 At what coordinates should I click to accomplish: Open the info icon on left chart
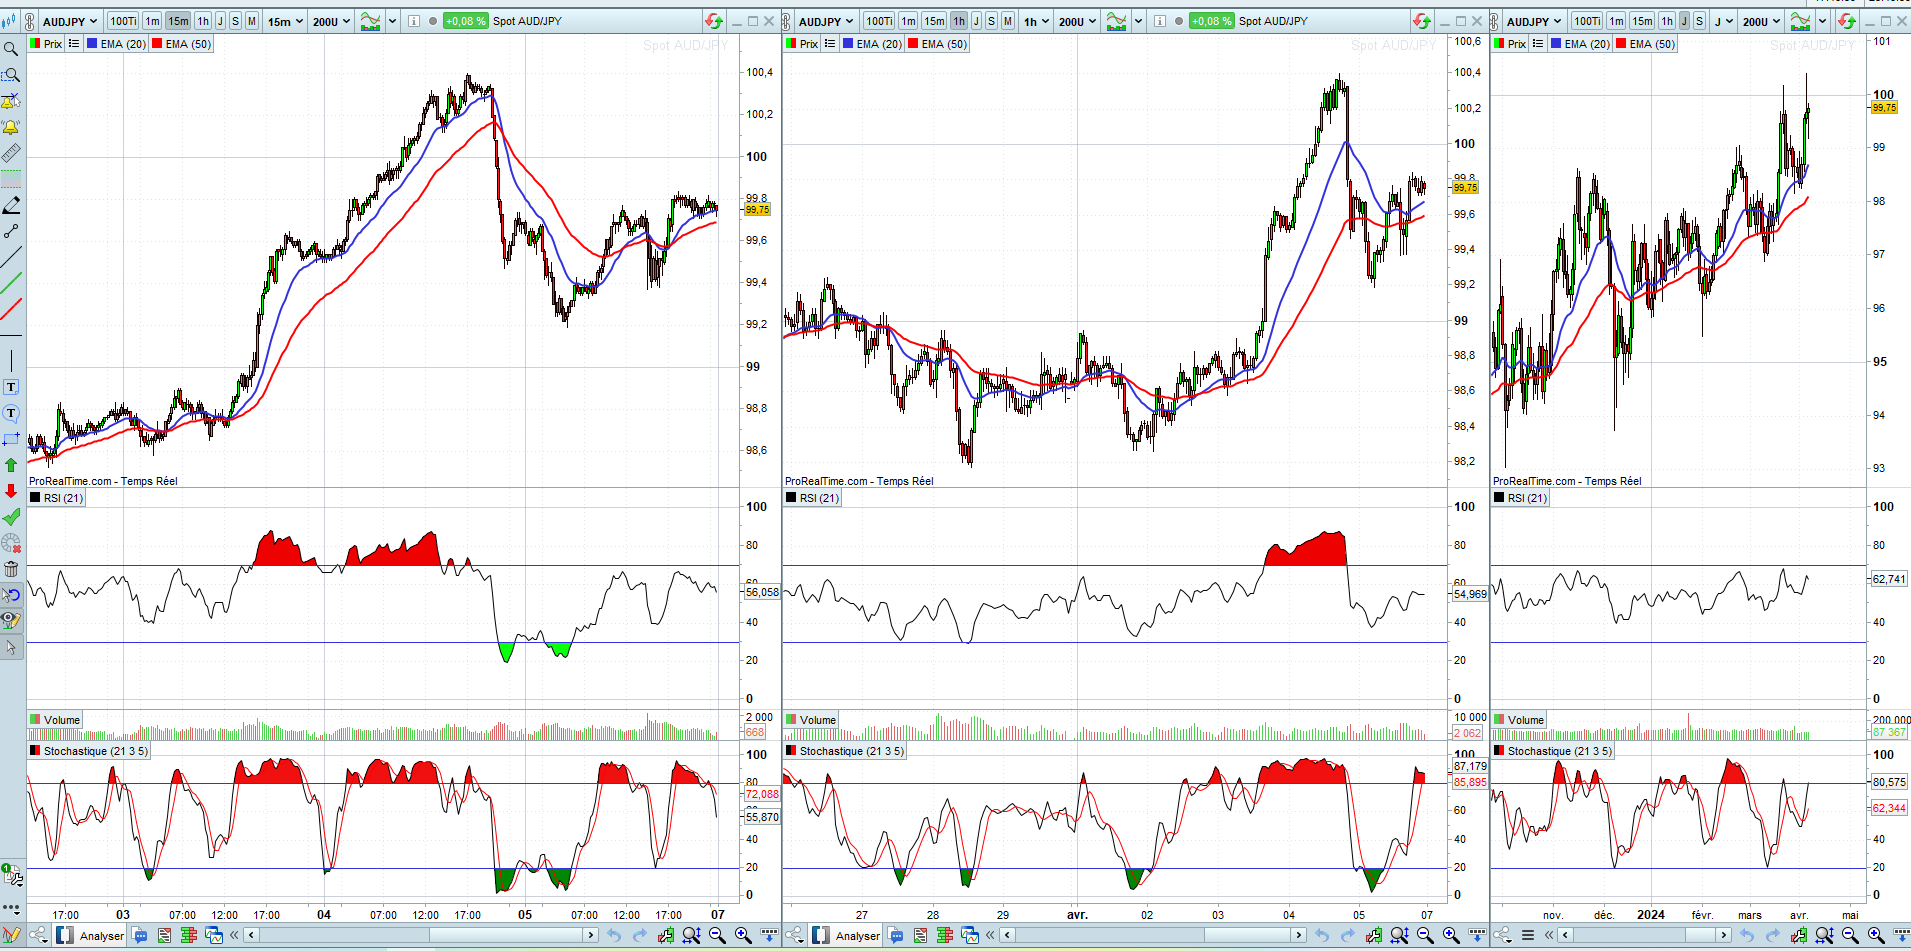[x=414, y=21]
